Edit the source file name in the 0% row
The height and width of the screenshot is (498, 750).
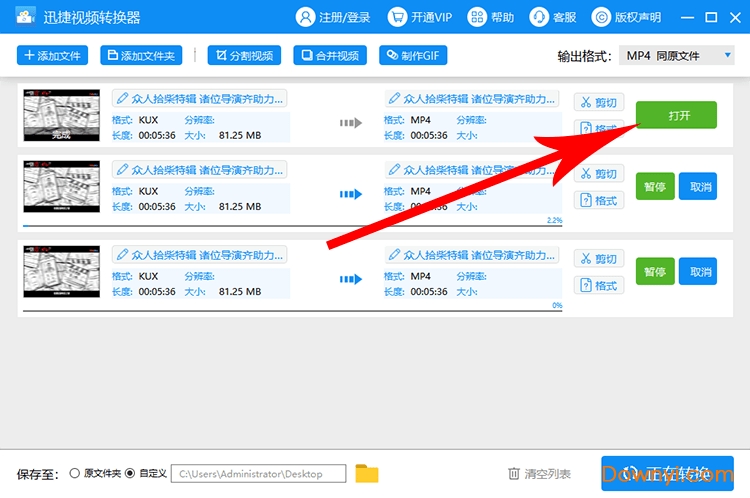pyautogui.click(x=199, y=255)
